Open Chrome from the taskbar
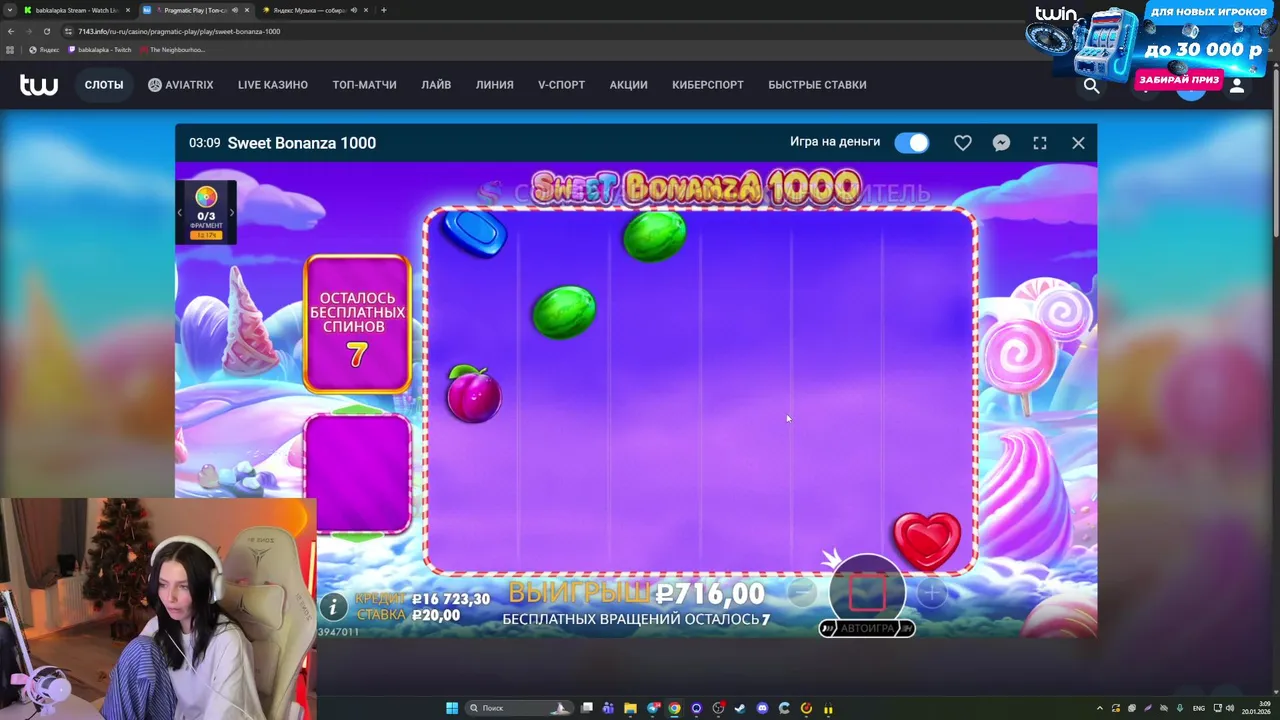1280x720 pixels. click(675, 708)
